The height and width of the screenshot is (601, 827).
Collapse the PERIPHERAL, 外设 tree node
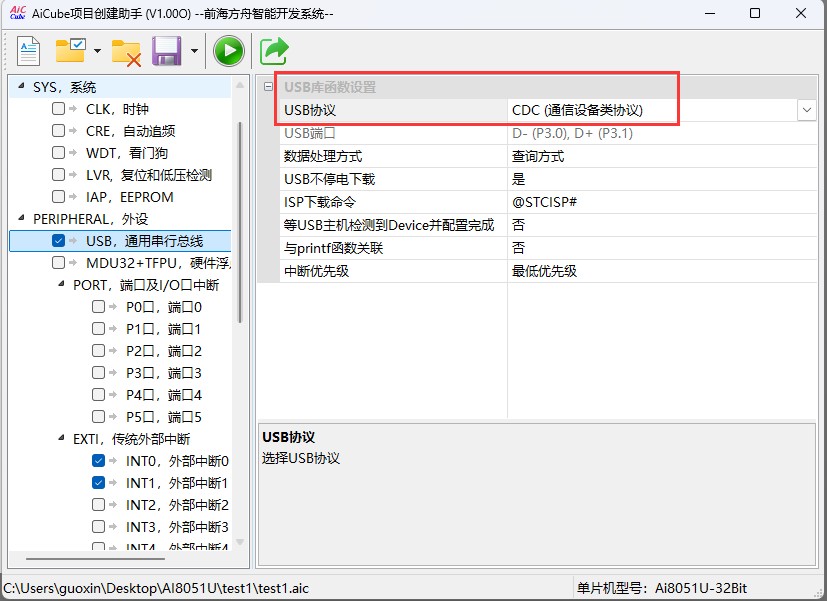coord(21,217)
